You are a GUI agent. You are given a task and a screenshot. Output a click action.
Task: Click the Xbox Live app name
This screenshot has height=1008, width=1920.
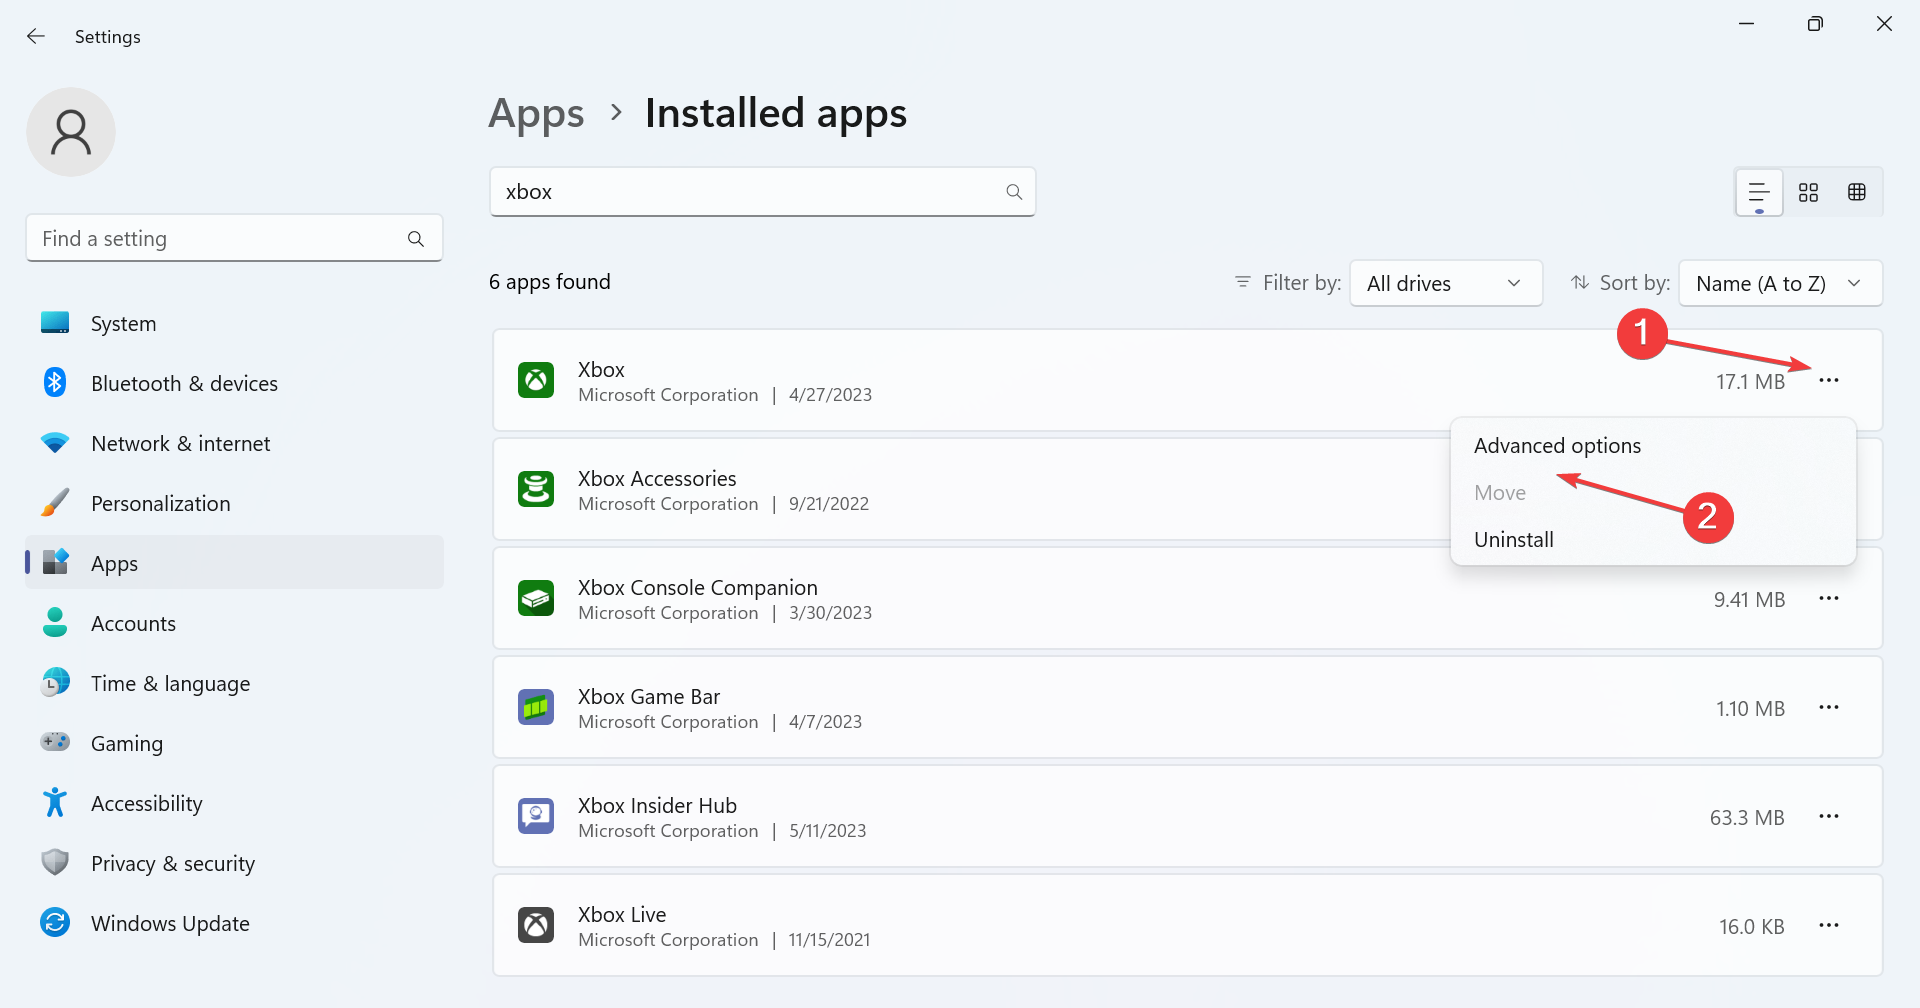(622, 915)
